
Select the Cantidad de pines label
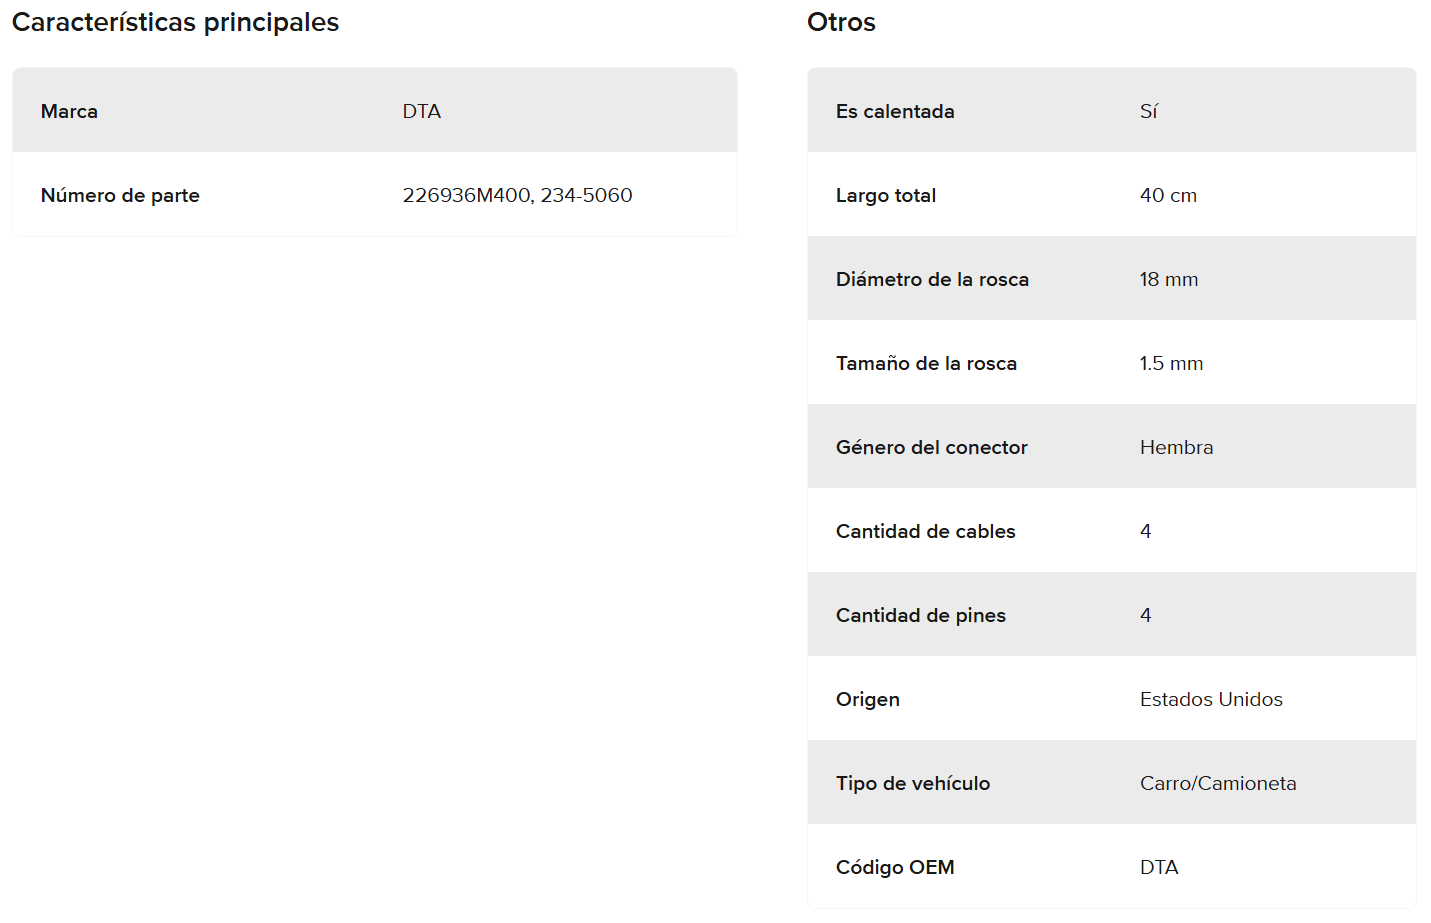pyautogui.click(x=920, y=615)
